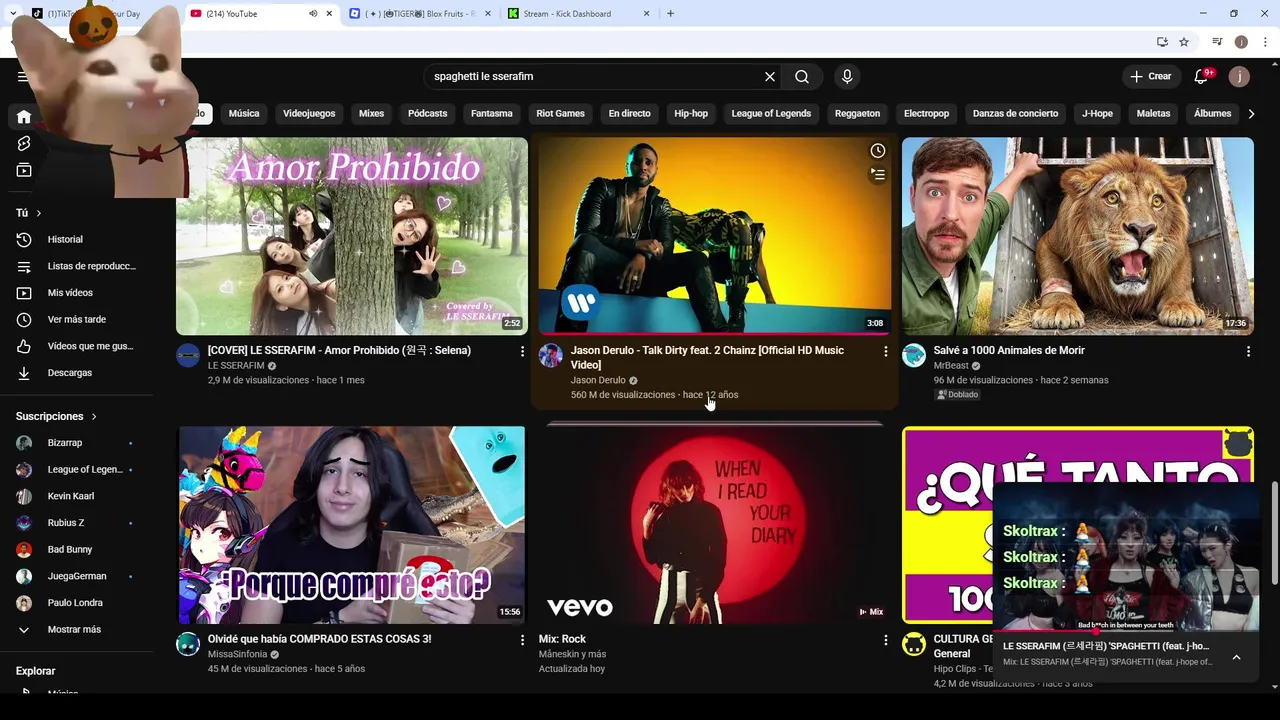Play the Amor Prohibido cover thumbnail
Viewport: 1280px width, 720px height.
(352, 236)
